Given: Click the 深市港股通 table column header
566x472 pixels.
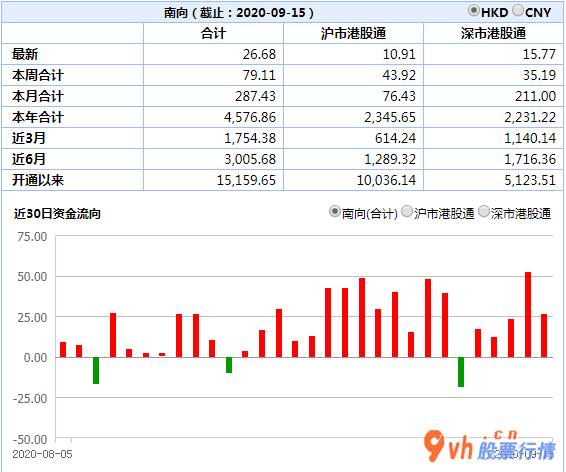Looking at the screenshot, I should click(493, 33).
